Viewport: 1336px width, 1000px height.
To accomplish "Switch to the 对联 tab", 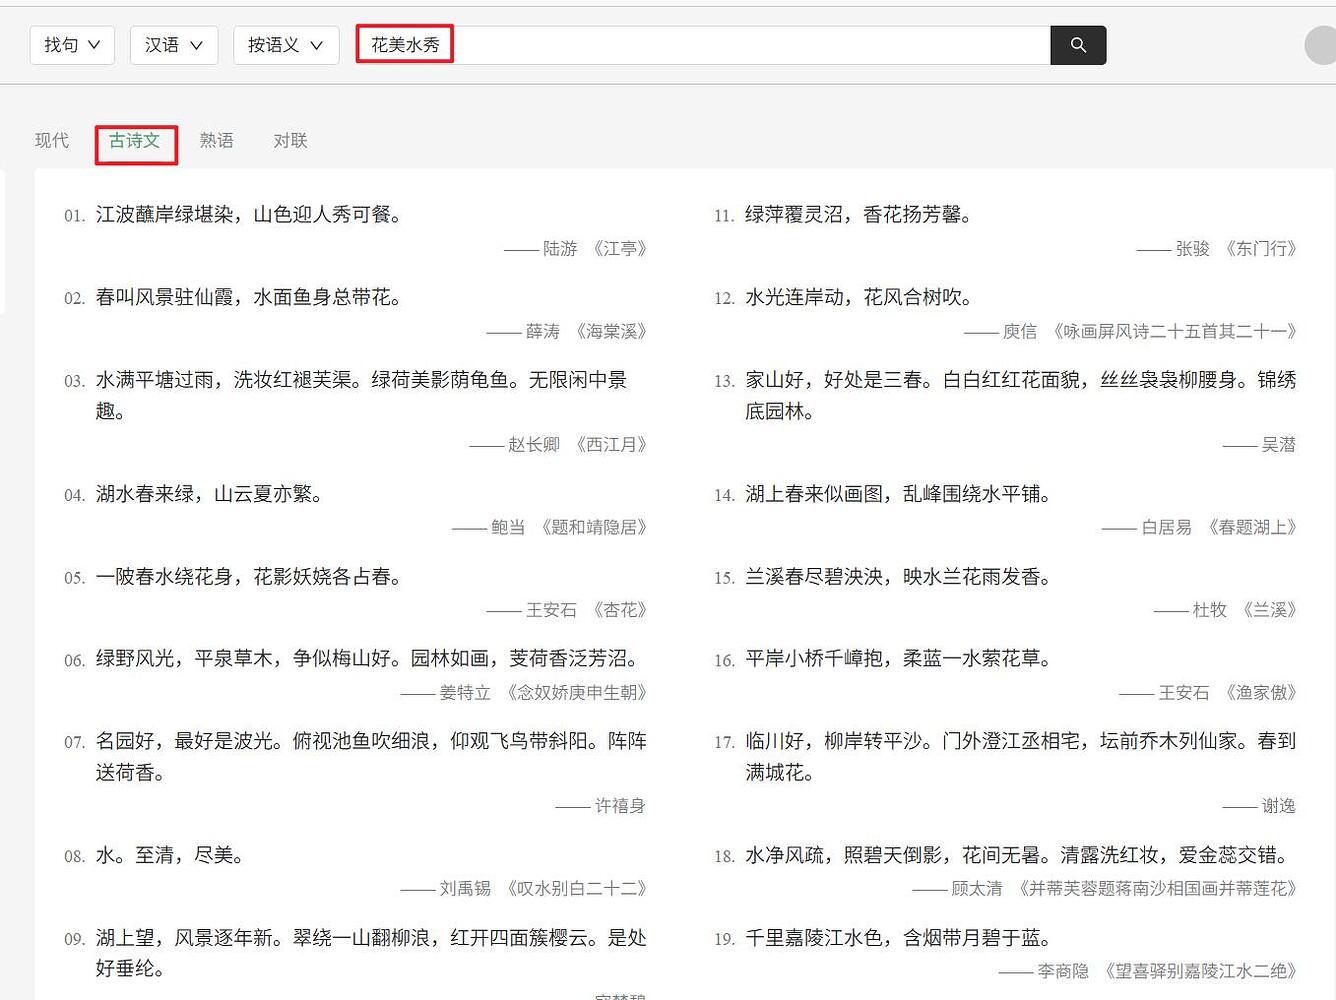I will (x=289, y=140).
